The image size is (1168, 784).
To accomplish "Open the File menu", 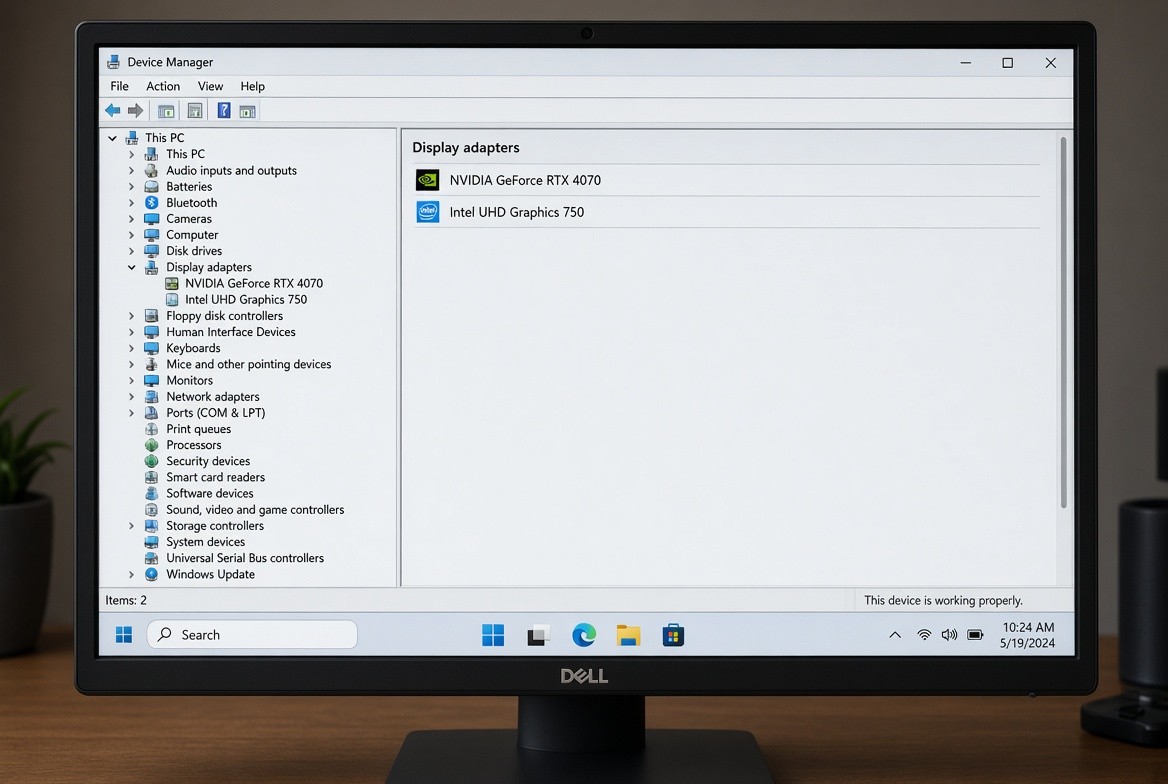I will pyautogui.click(x=119, y=86).
